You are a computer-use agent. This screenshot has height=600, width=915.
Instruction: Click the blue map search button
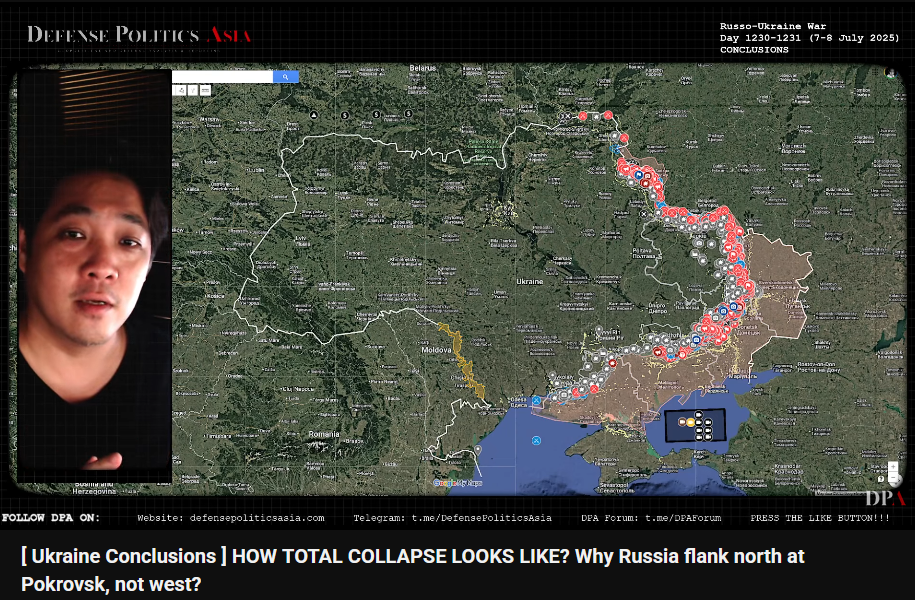pos(286,76)
